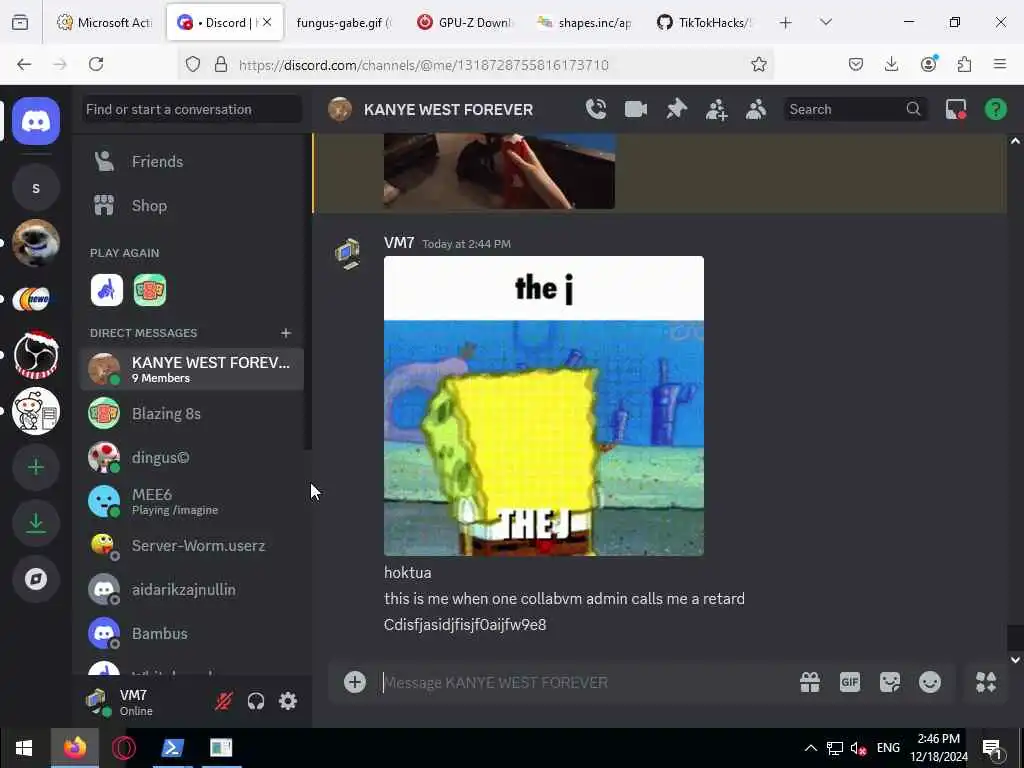This screenshot has width=1024, height=768.
Task: Open a new browser tab
Action: 786,23
